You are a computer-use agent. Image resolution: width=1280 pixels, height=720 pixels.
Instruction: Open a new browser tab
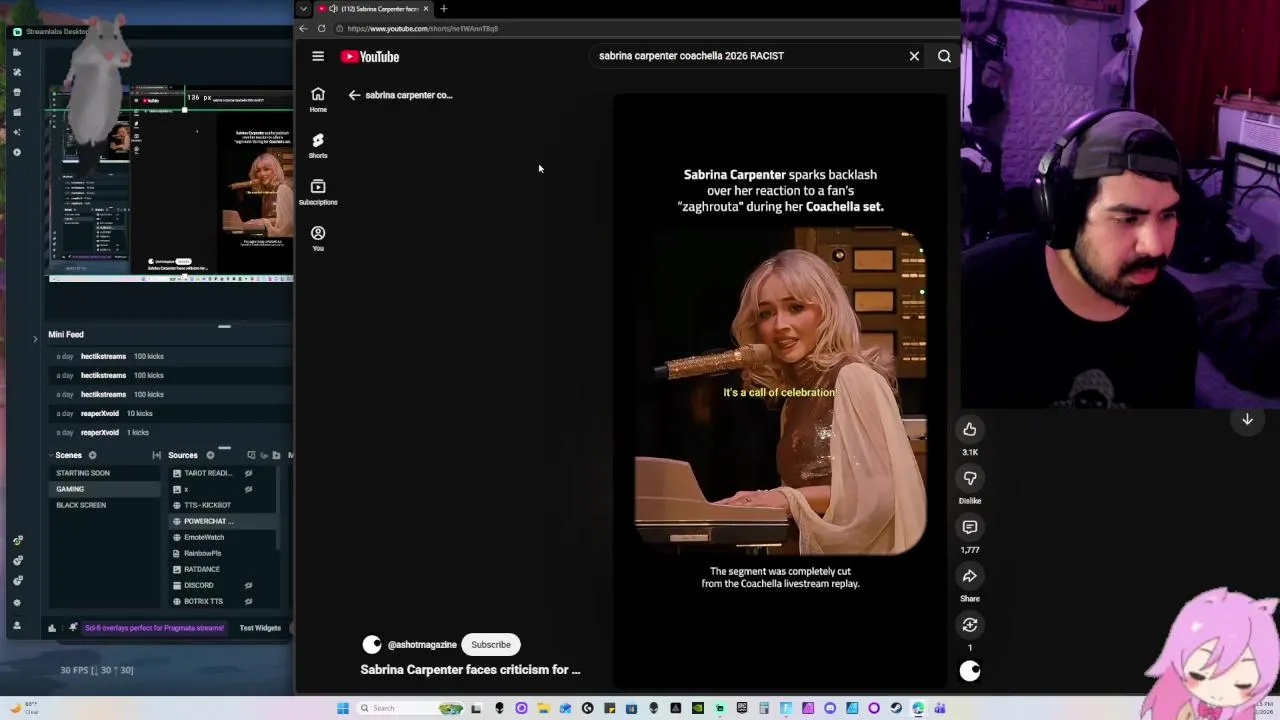pyautogui.click(x=443, y=9)
